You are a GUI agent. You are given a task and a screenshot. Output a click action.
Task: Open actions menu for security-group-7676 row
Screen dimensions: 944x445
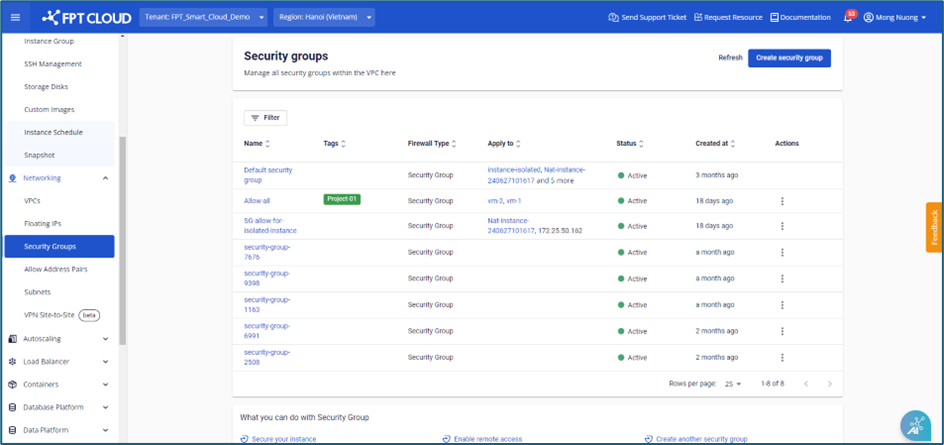[782, 253]
